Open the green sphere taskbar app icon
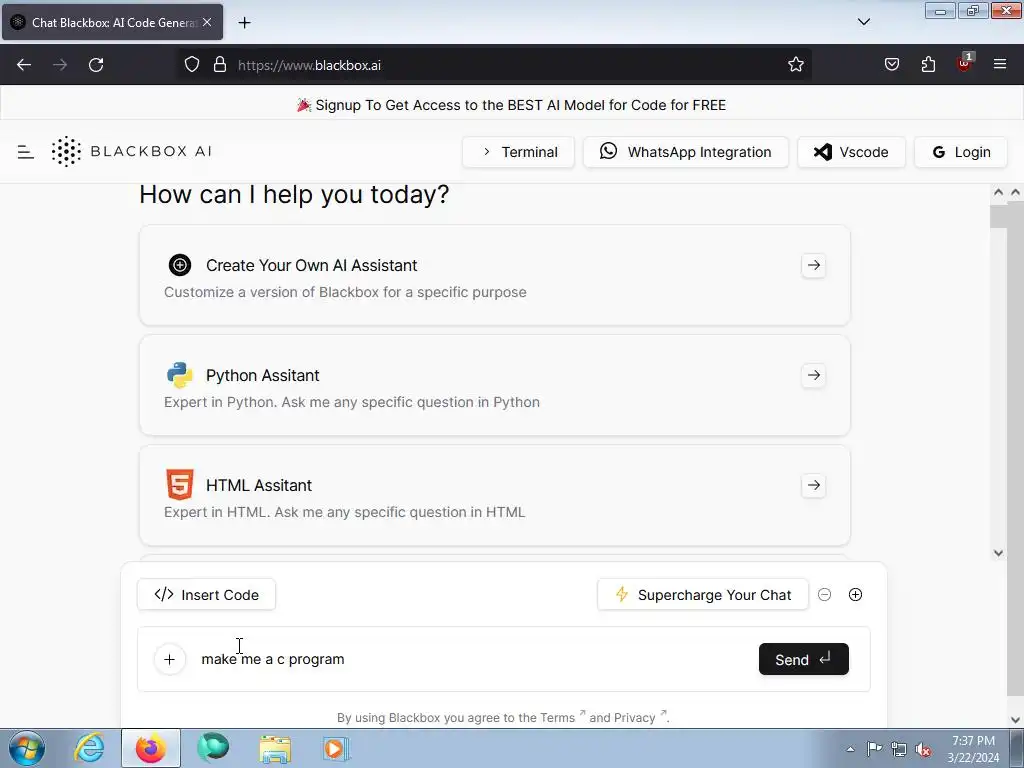The image size is (1024, 768). tap(213, 748)
